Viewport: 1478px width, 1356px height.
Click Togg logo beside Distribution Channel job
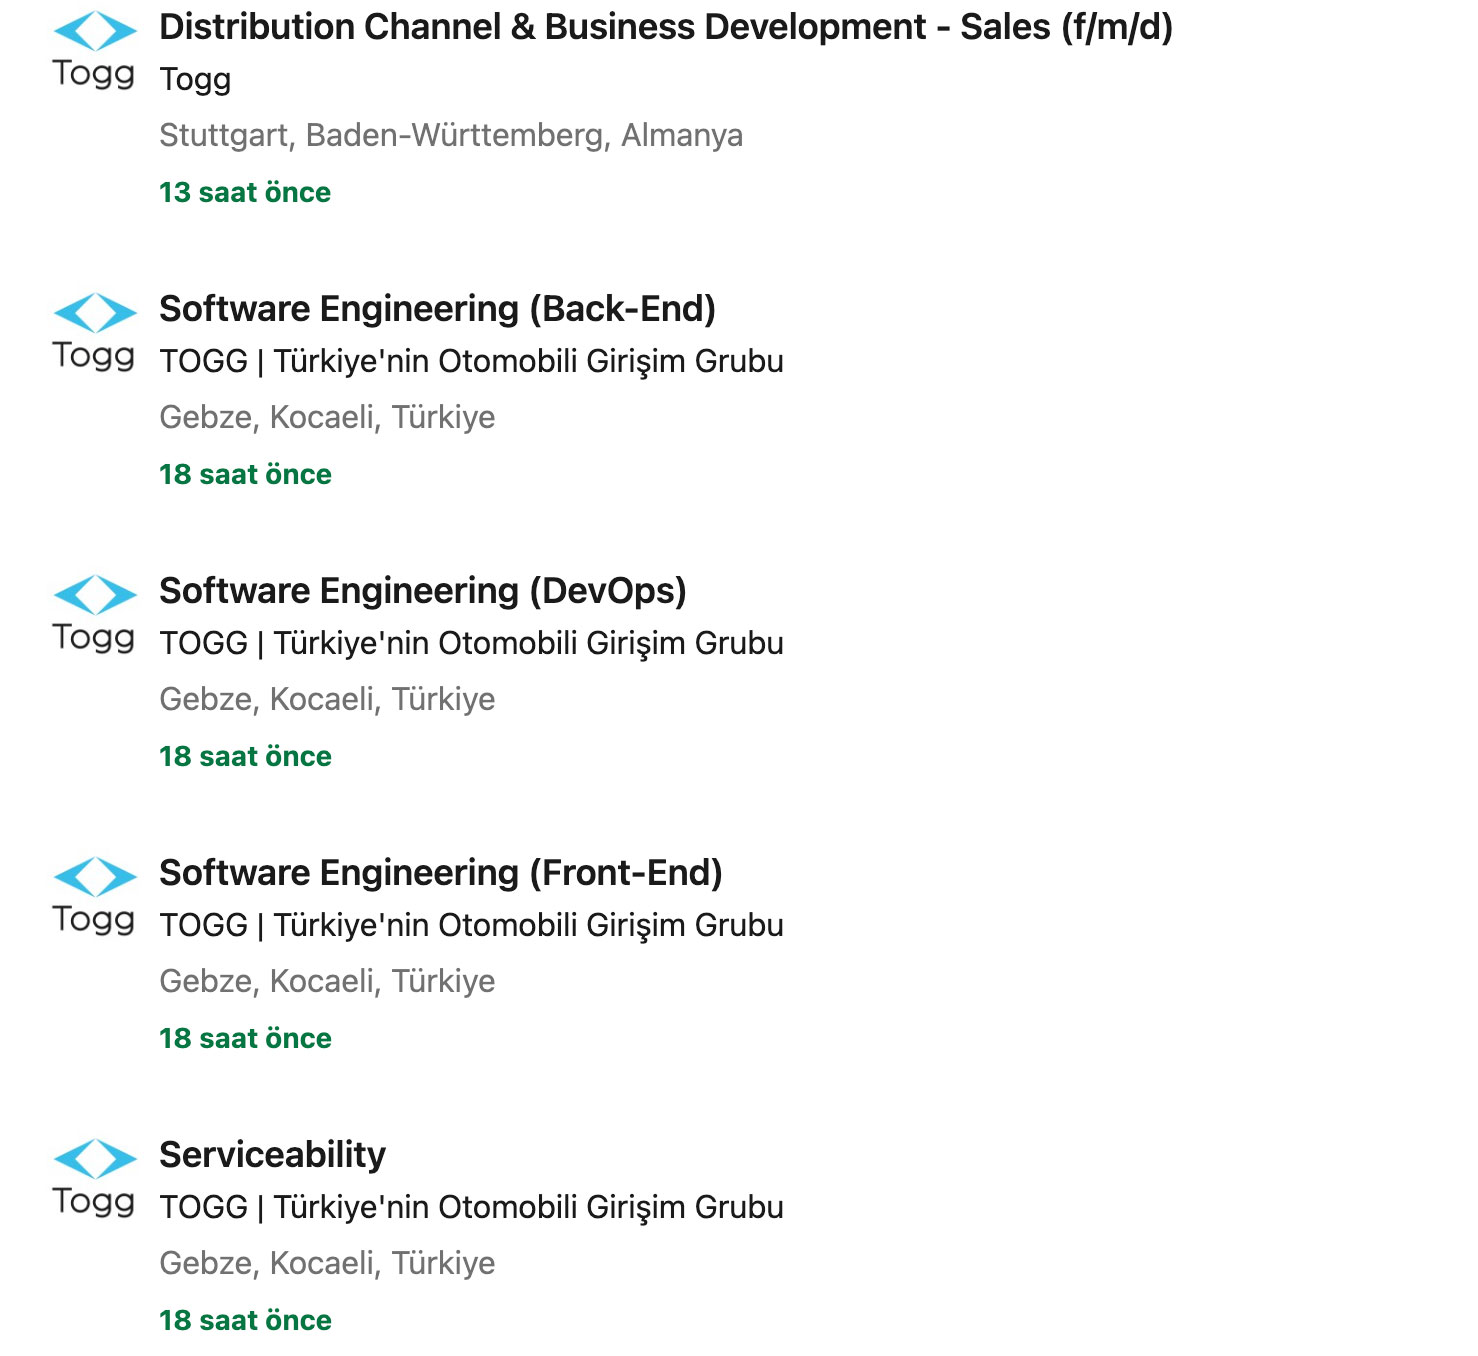94,52
